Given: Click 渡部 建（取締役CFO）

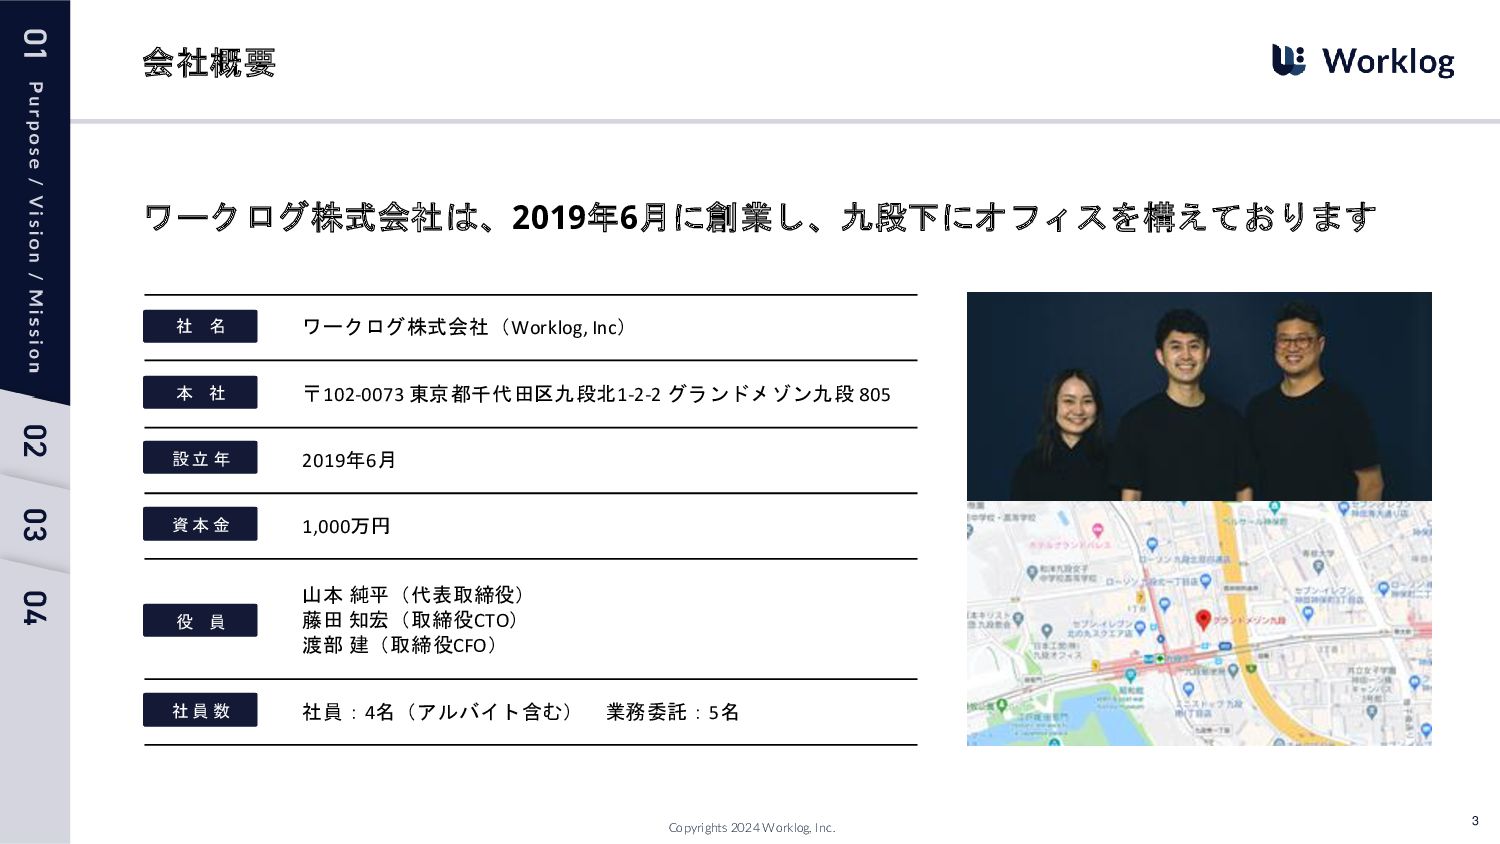Looking at the screenshot, I should click(x=400, y=645).
